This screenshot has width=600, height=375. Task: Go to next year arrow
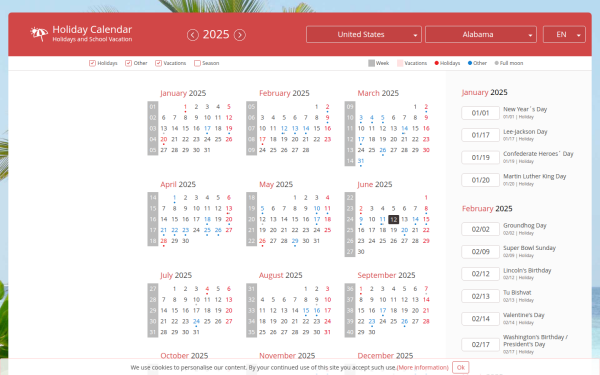pos(240,35)
